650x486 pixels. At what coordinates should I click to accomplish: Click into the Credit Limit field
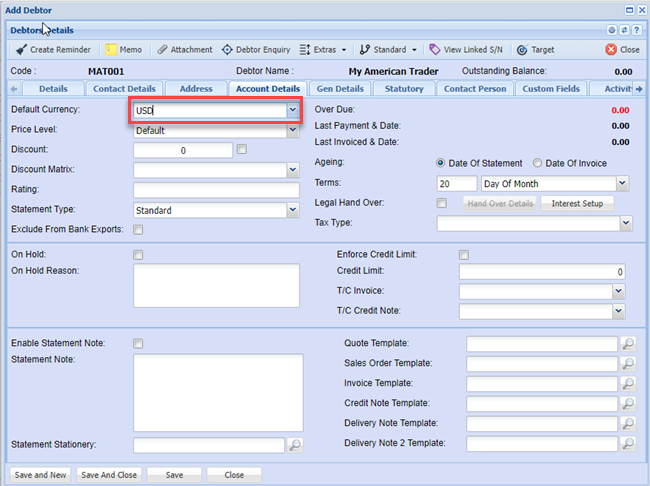click(542, 272)
